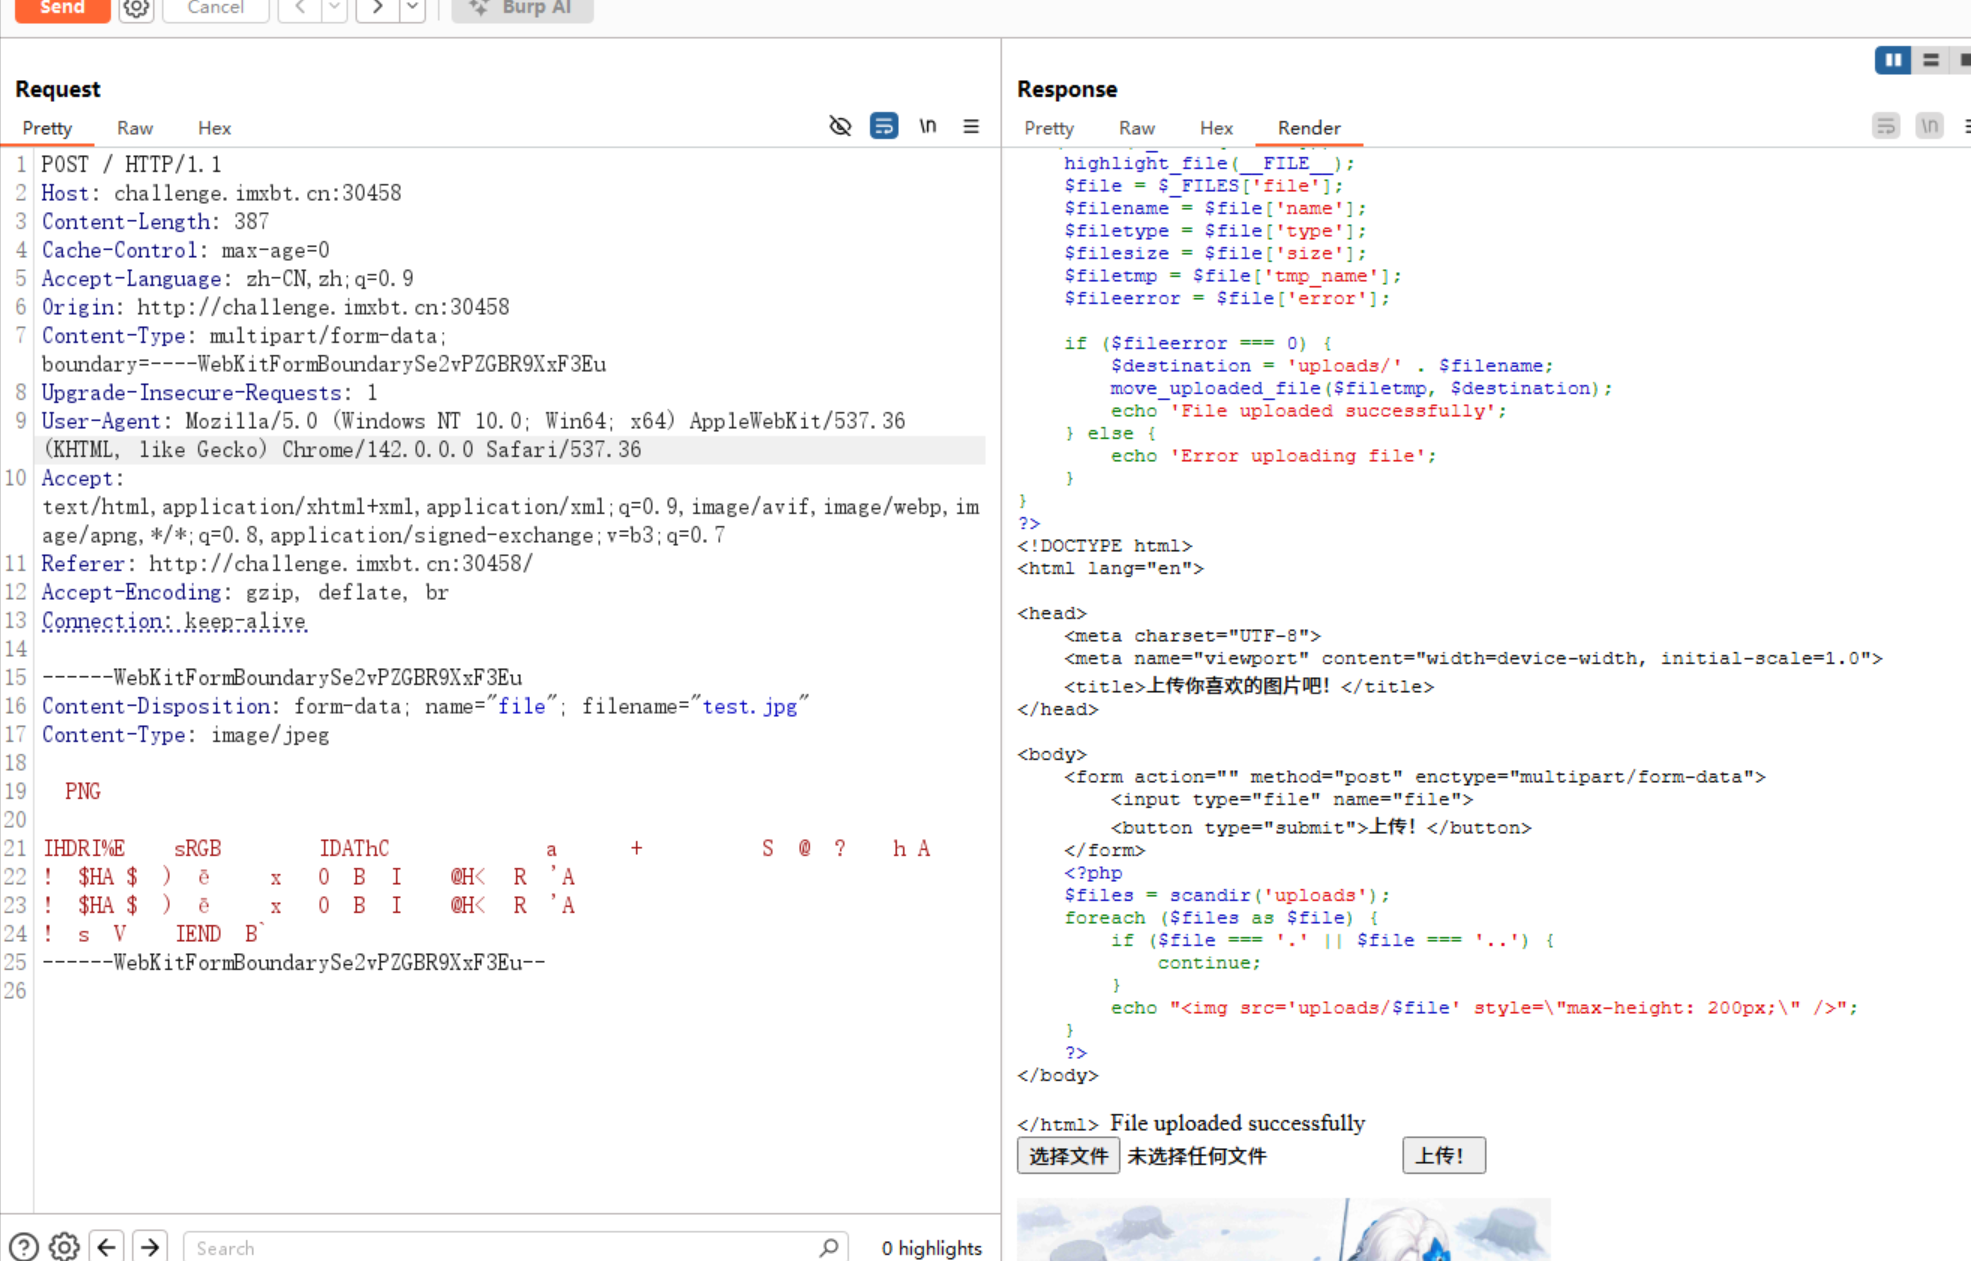Click the Burp AI button
The image size is (1971, 1261).
click(522, 8)
